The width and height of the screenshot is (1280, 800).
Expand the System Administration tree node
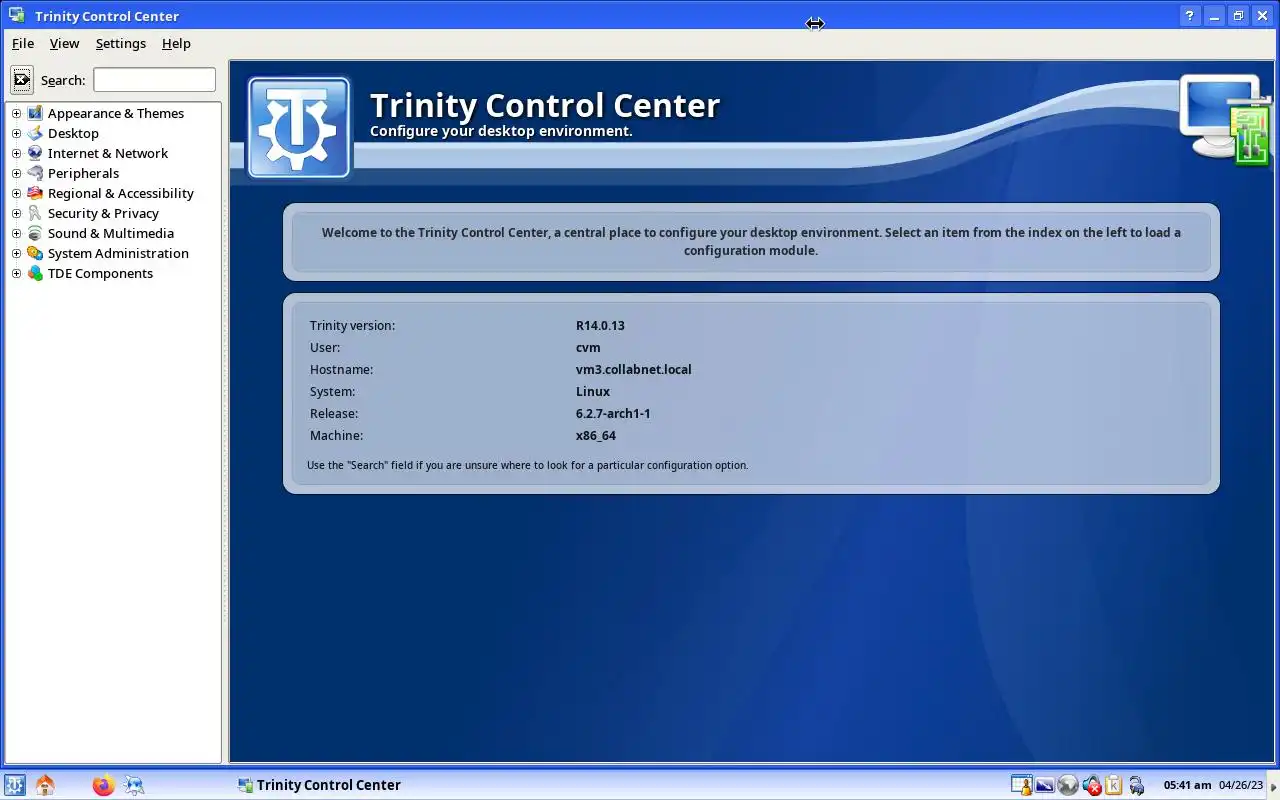tap(16, 253)
